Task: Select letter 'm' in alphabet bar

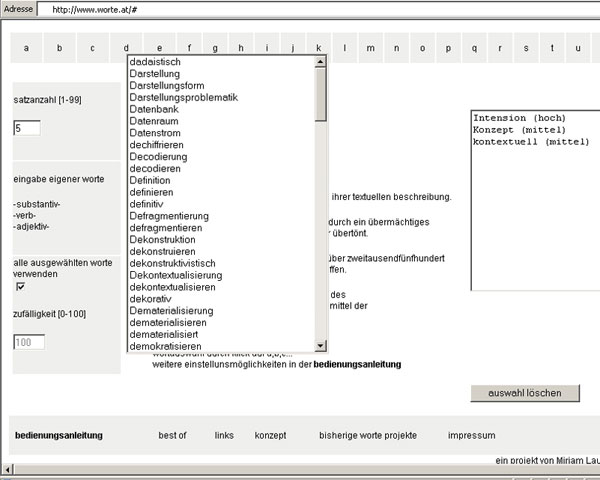Action: (x=370, y=47)
